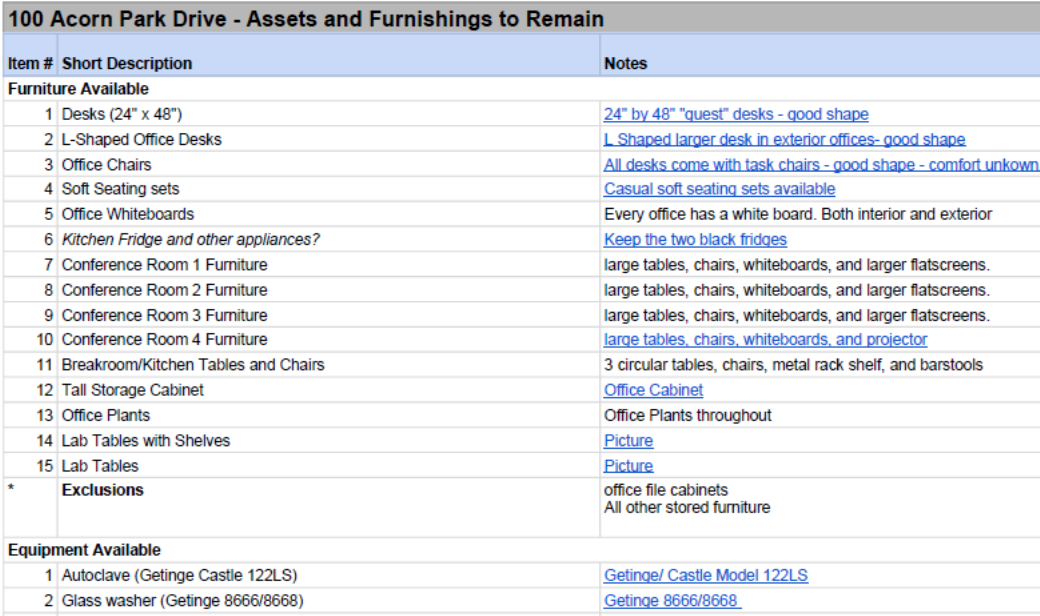
Task: Select the Equipment Available section heading
Action: [x=84, y=550]
